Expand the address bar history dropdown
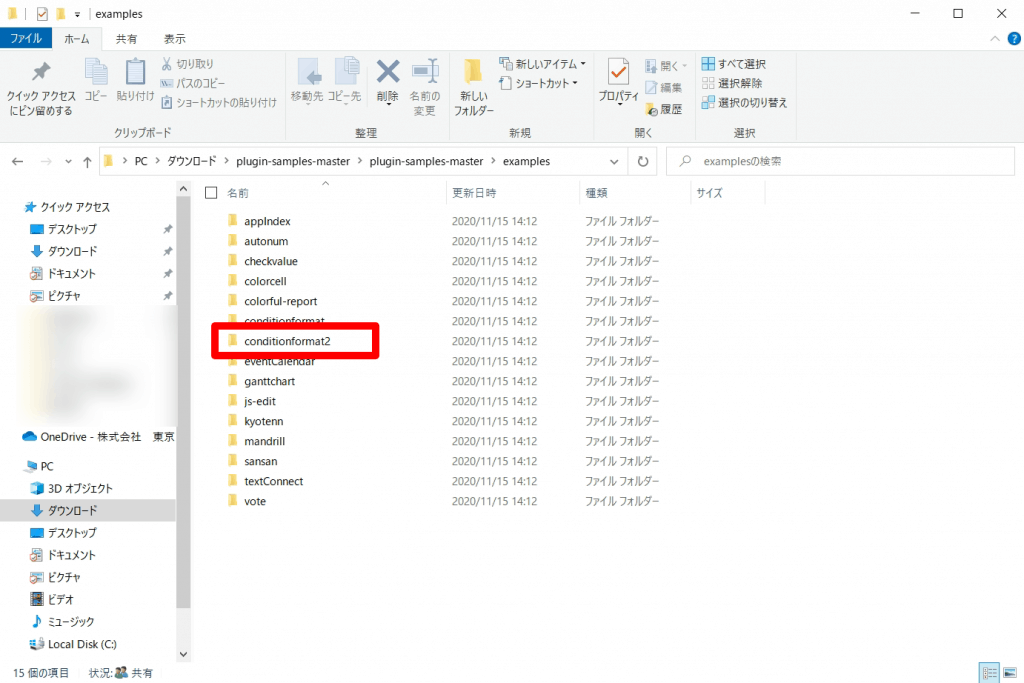This screenshot has width=1024, height=683. pyautogui.click(x=614, y=161)
